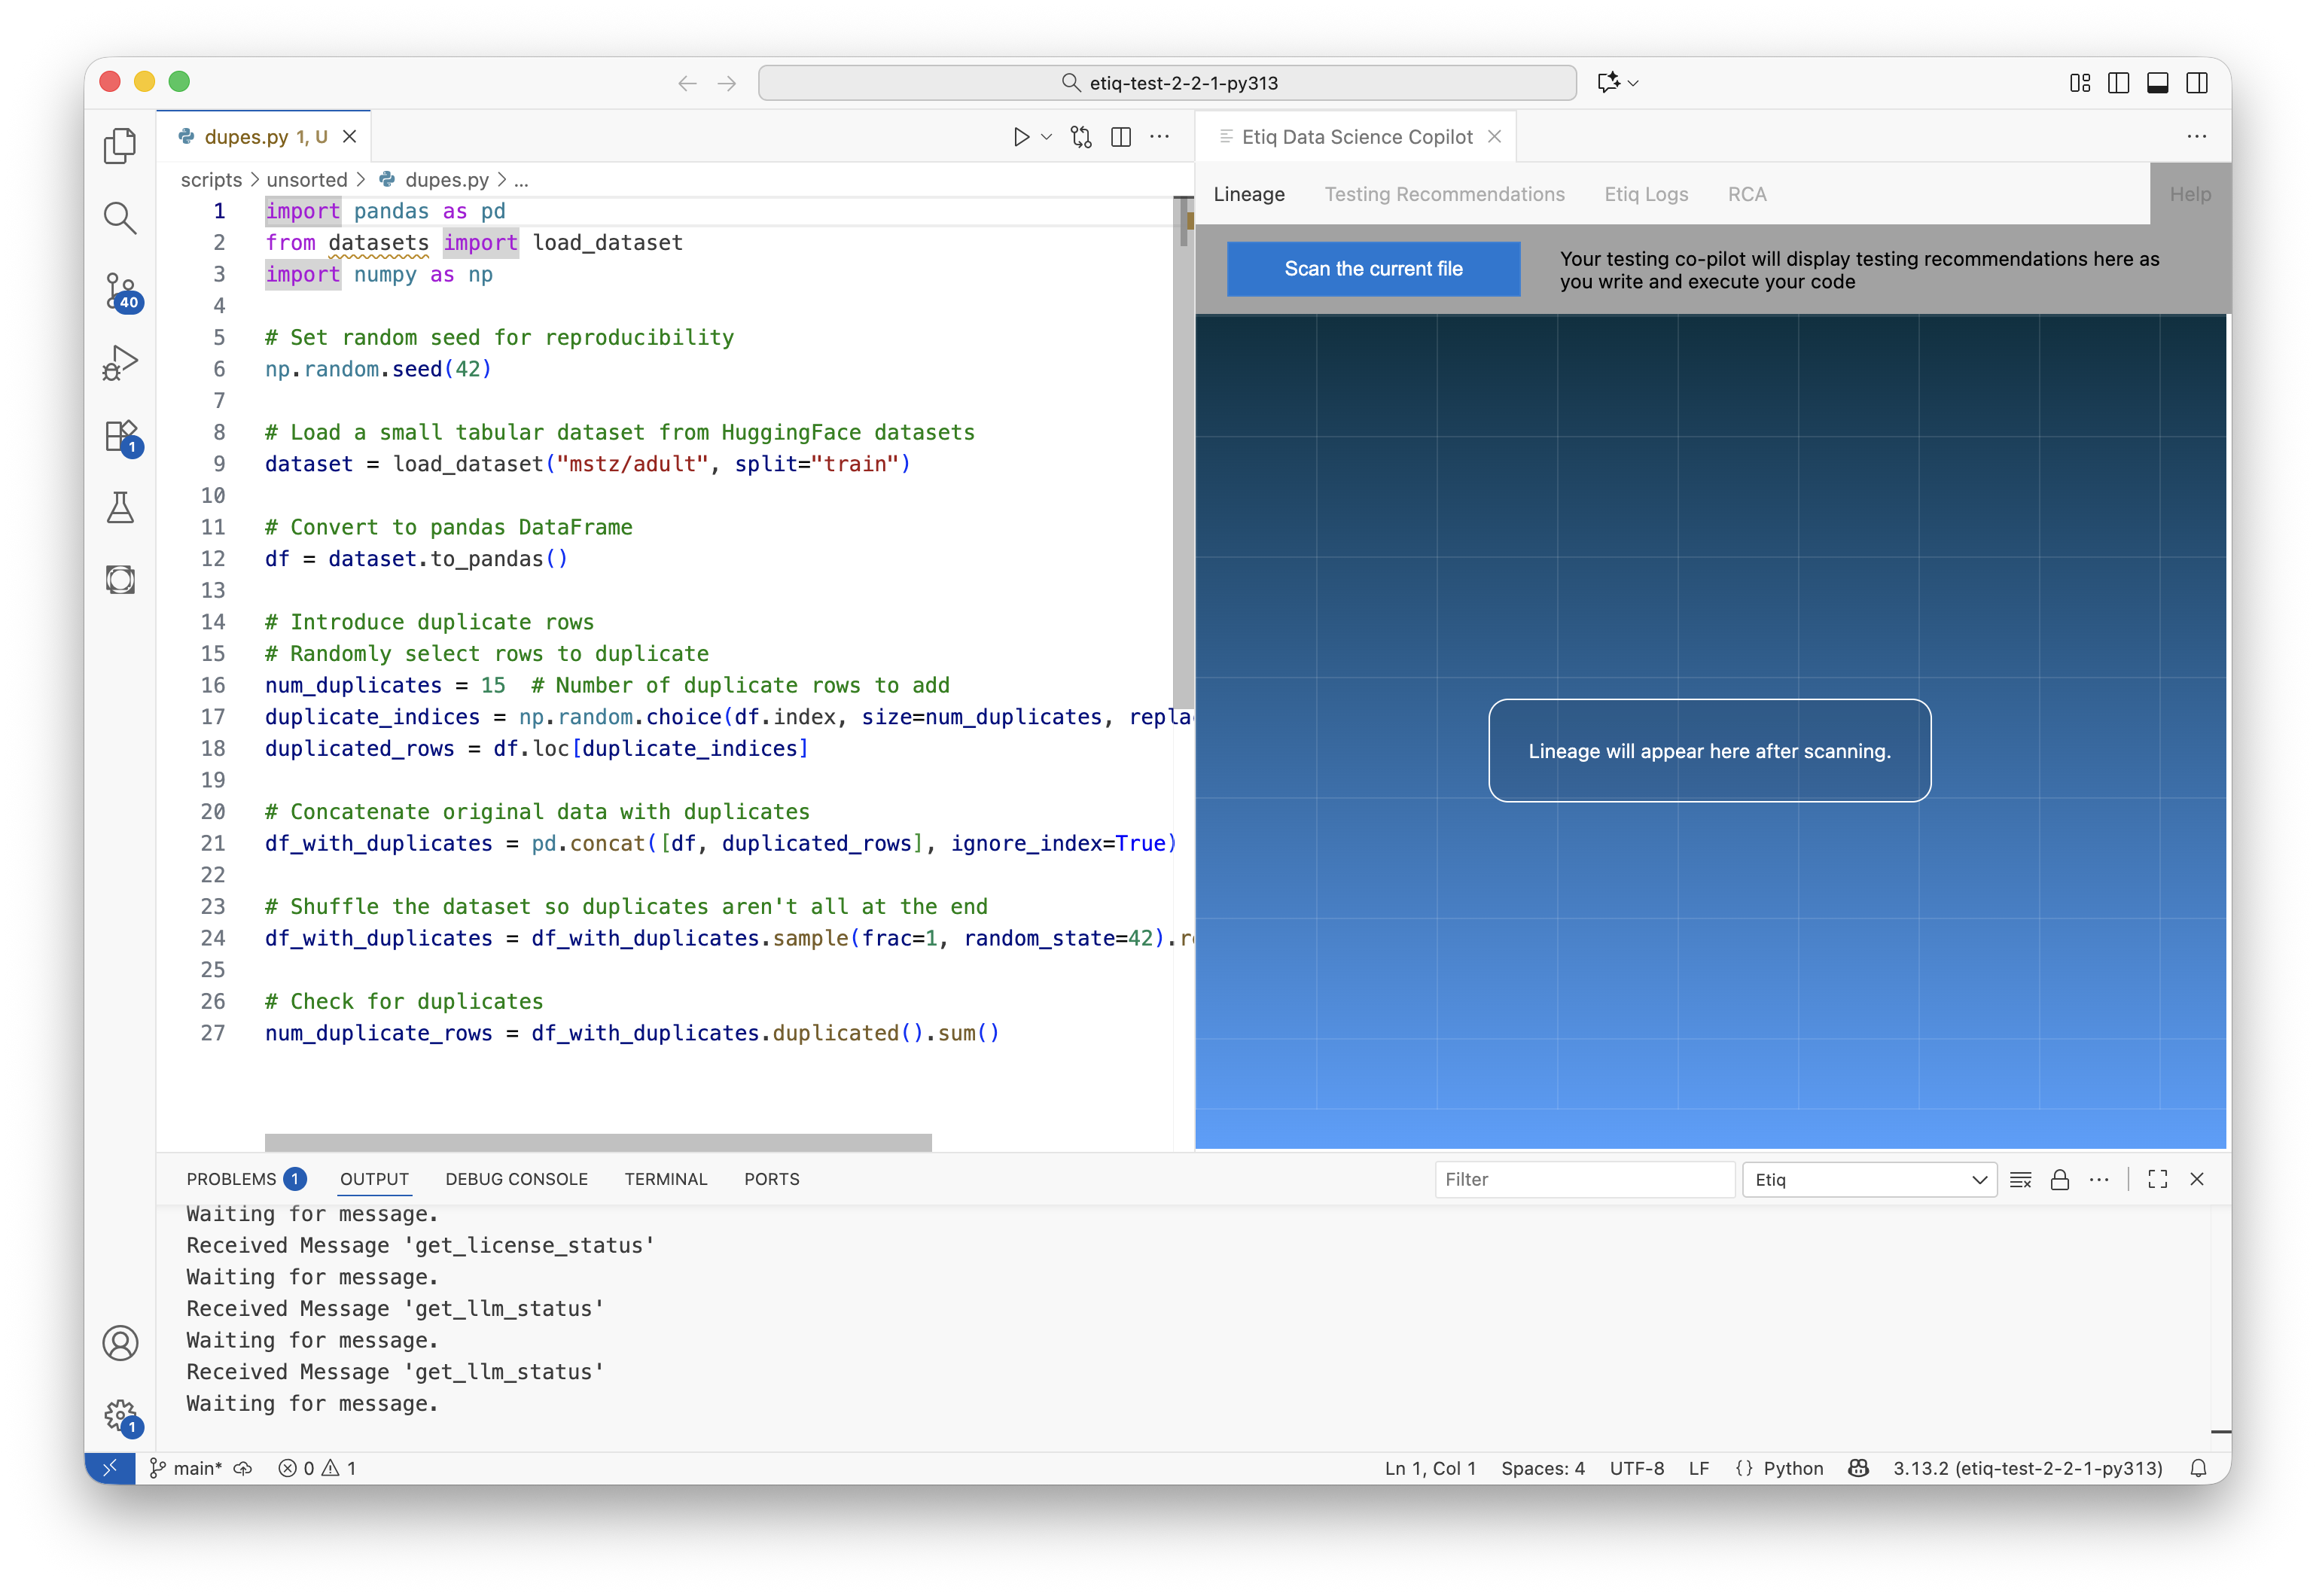Open the Search view icon
2316x1596 pixels.
[x=120, y=218]
